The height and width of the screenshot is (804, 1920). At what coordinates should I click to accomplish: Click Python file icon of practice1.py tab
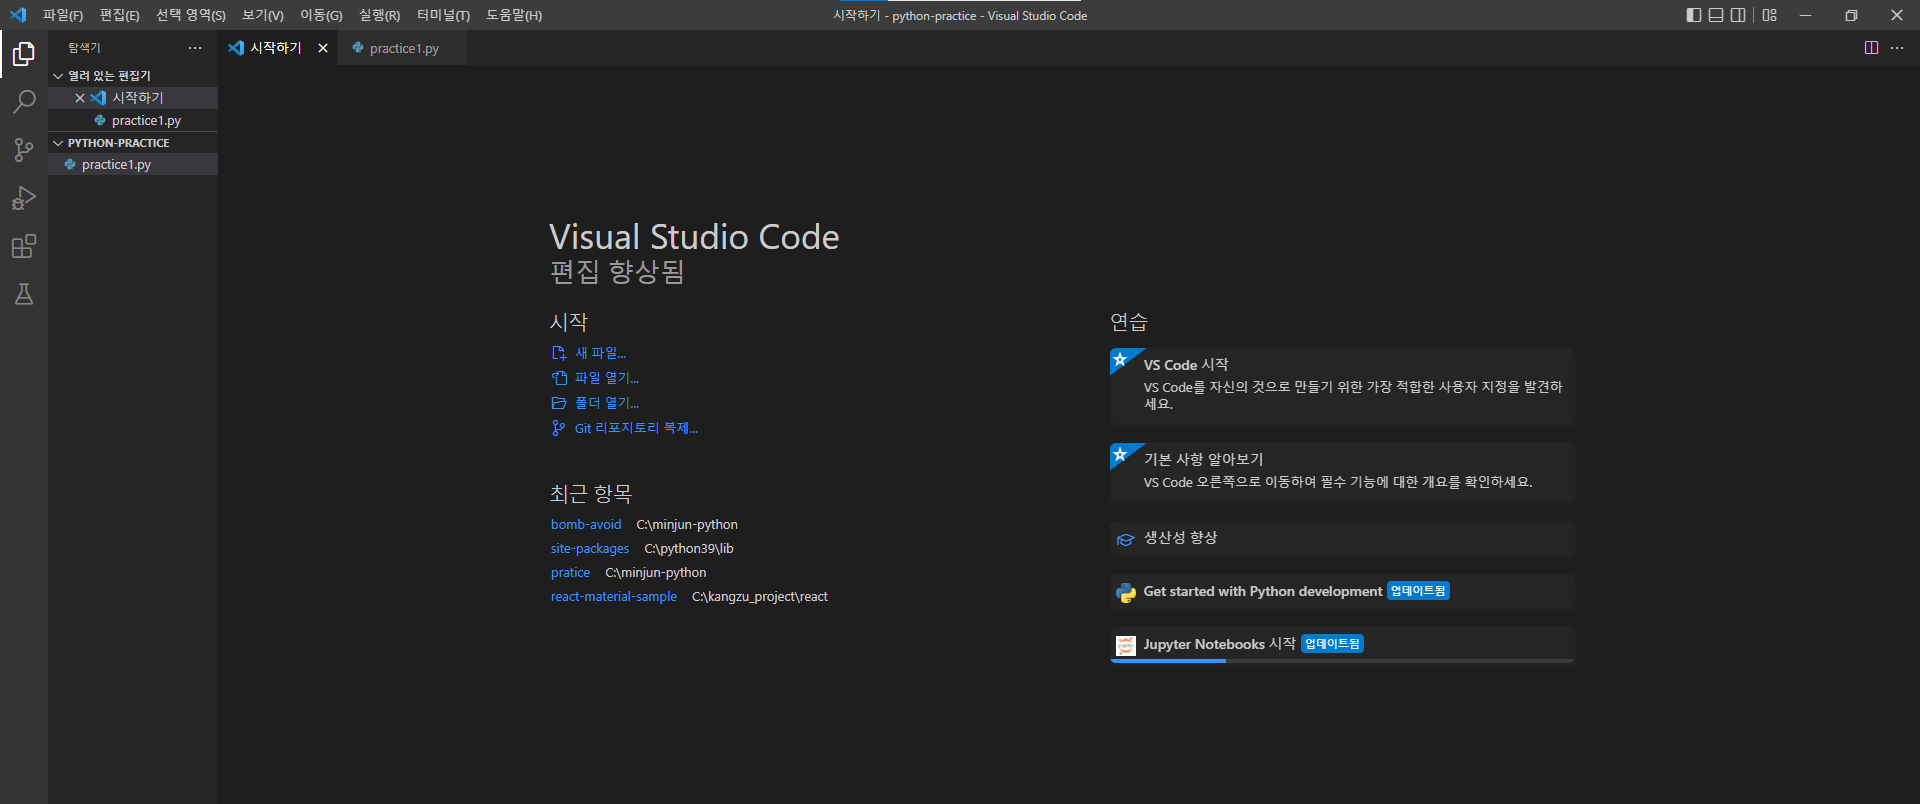(x=358, y=48)
